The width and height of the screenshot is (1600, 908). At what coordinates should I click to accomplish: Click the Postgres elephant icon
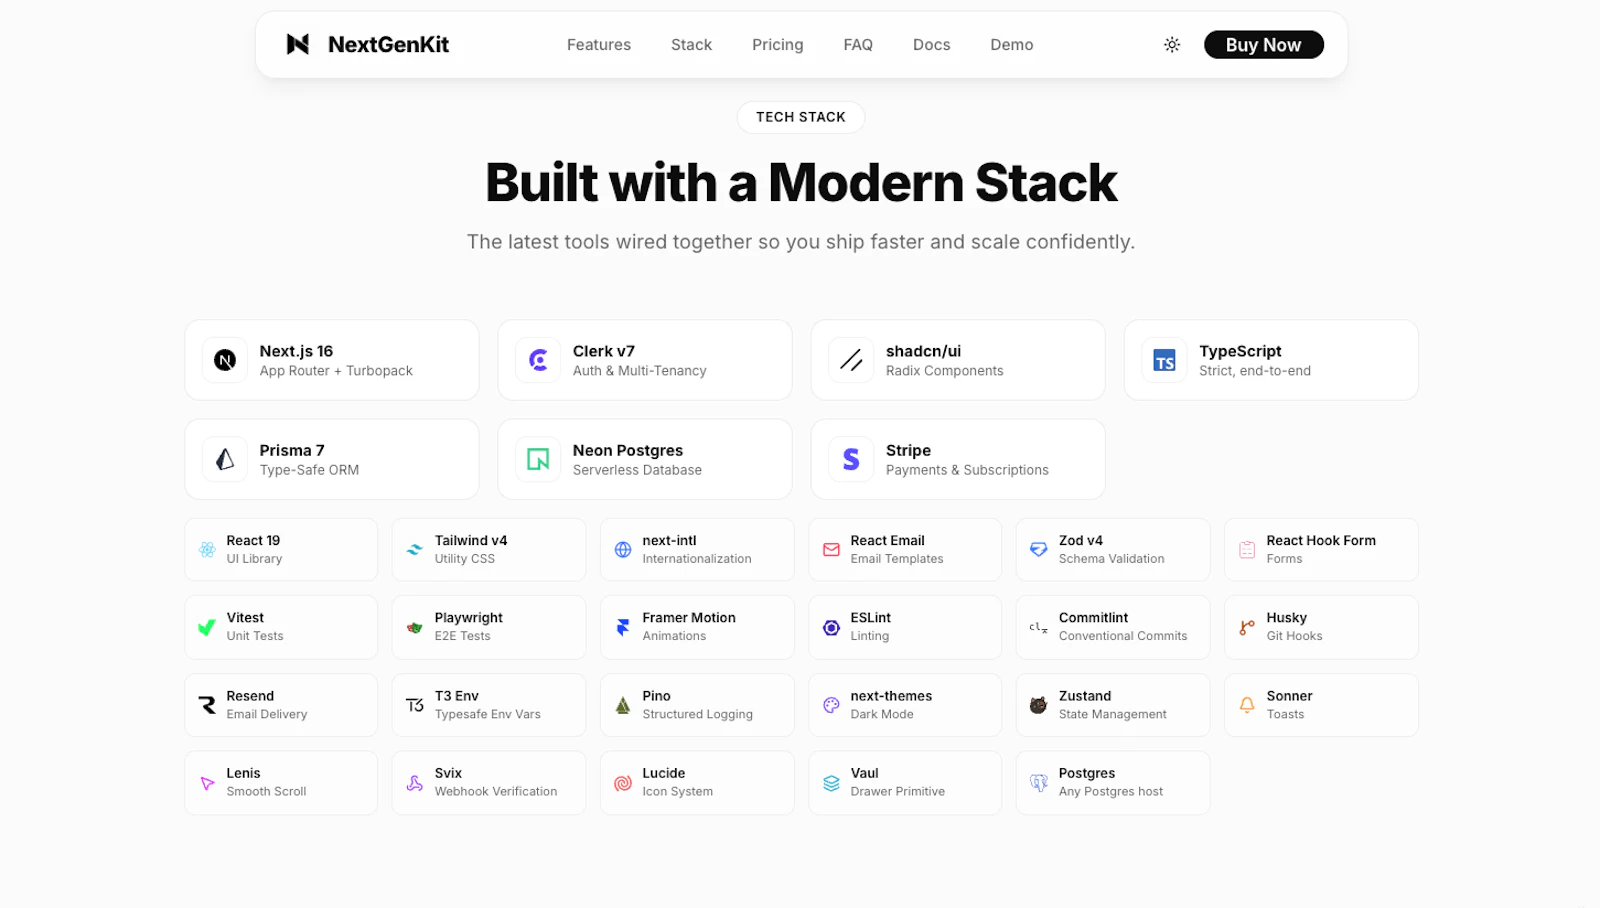1039,783
